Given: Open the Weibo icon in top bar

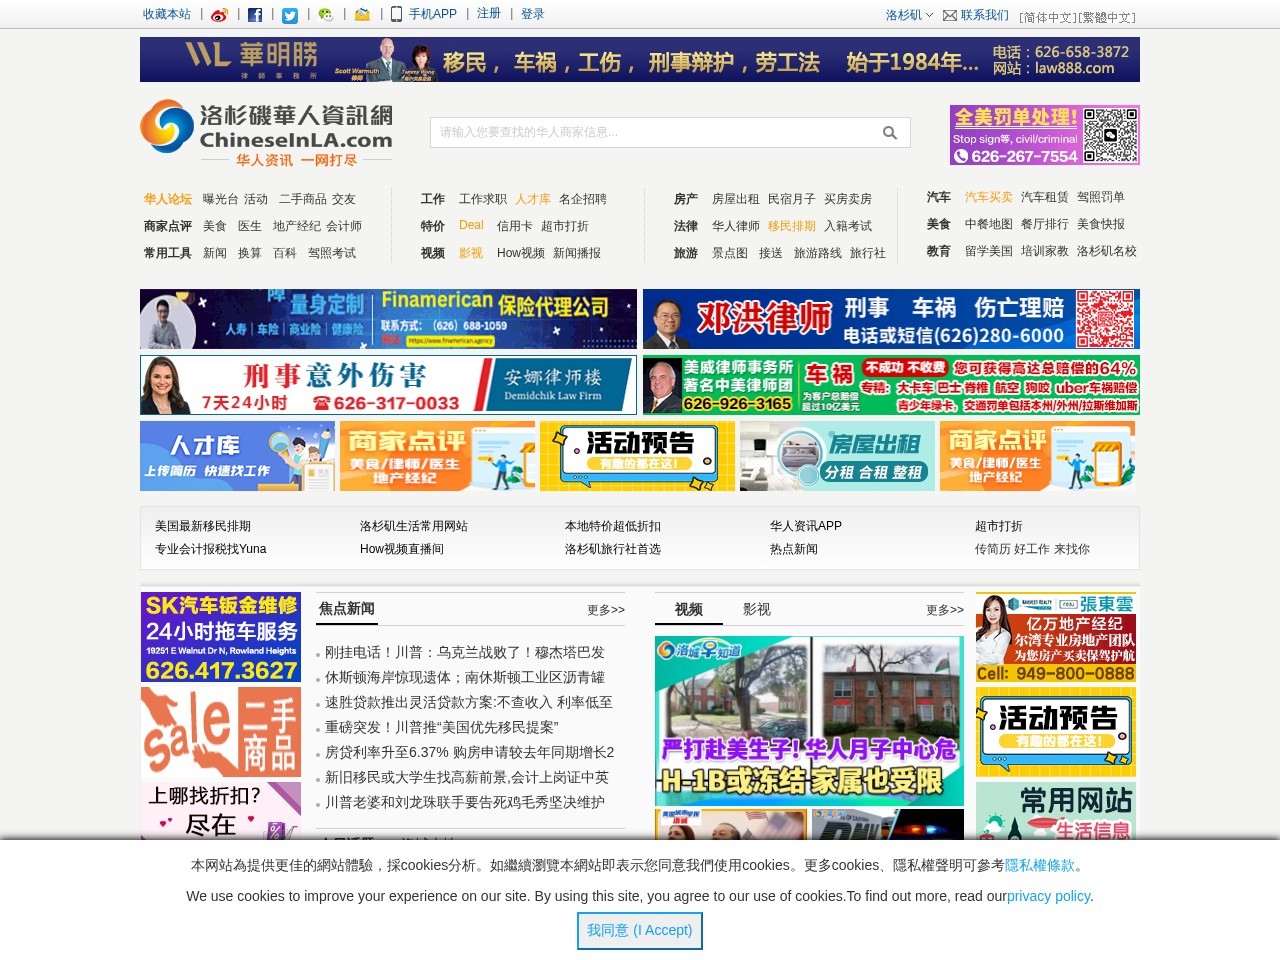Looking at the screenshot, I should tap(219, 15).
